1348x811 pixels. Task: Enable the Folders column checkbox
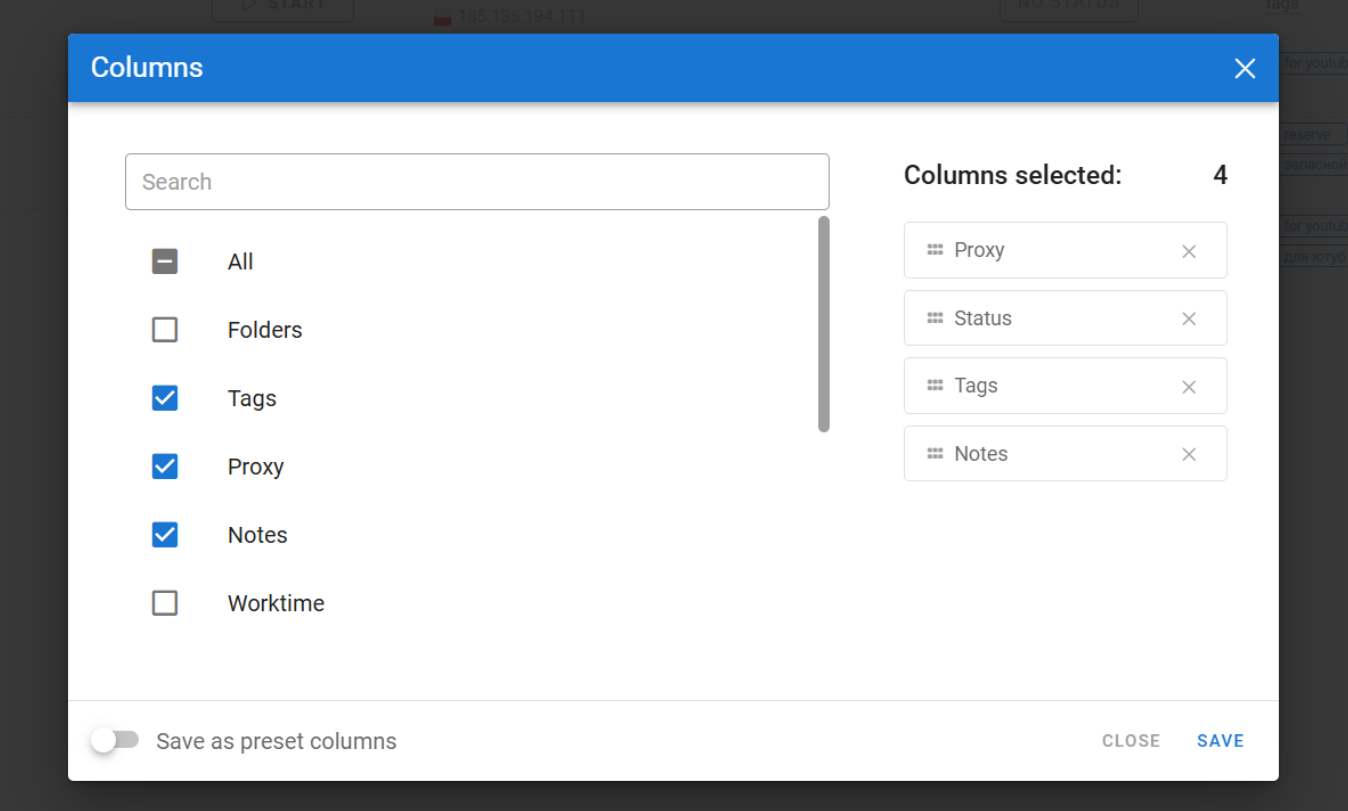click(165, 330)
